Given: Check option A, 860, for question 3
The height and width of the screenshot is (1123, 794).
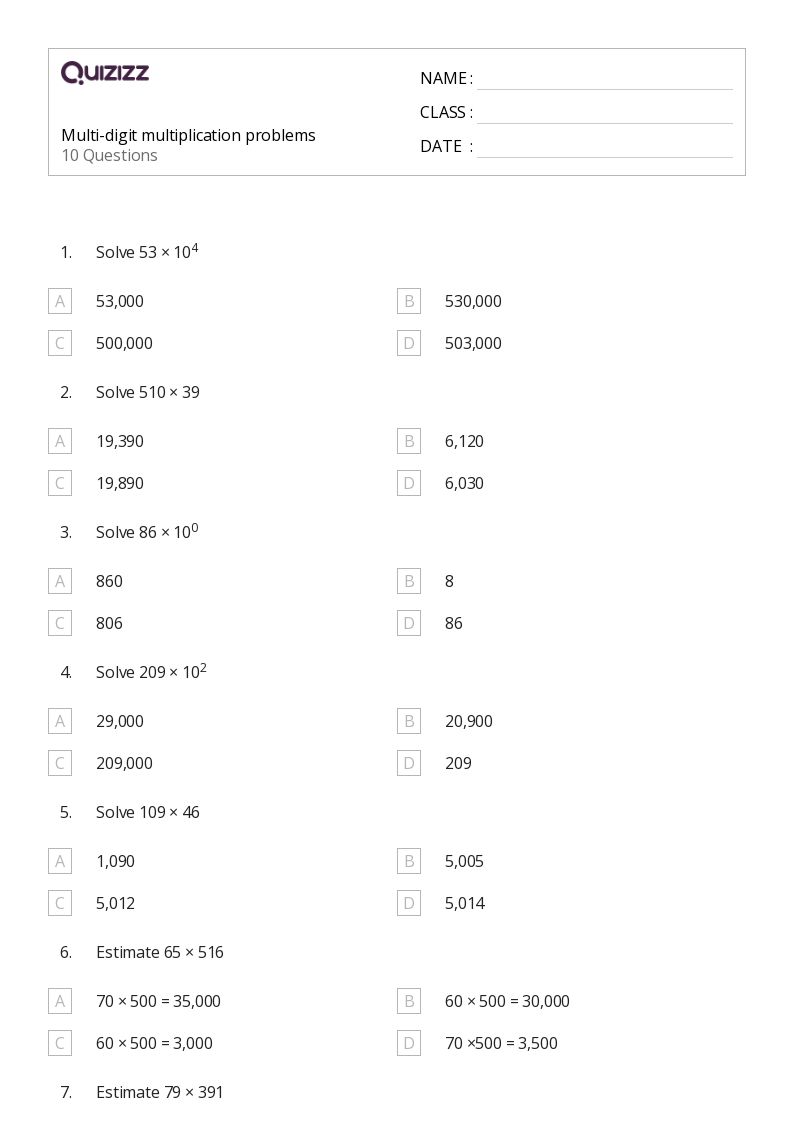Looking at the screenshot, I should click(x=60, y=581).
